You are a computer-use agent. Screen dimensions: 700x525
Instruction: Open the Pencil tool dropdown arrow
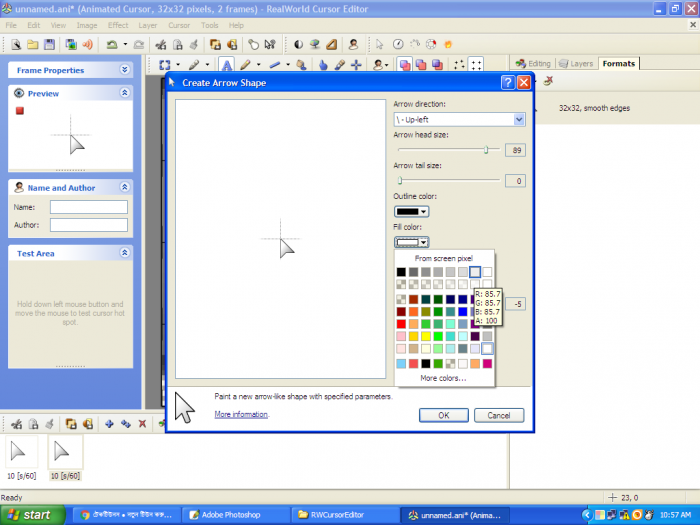pos(258,65)
